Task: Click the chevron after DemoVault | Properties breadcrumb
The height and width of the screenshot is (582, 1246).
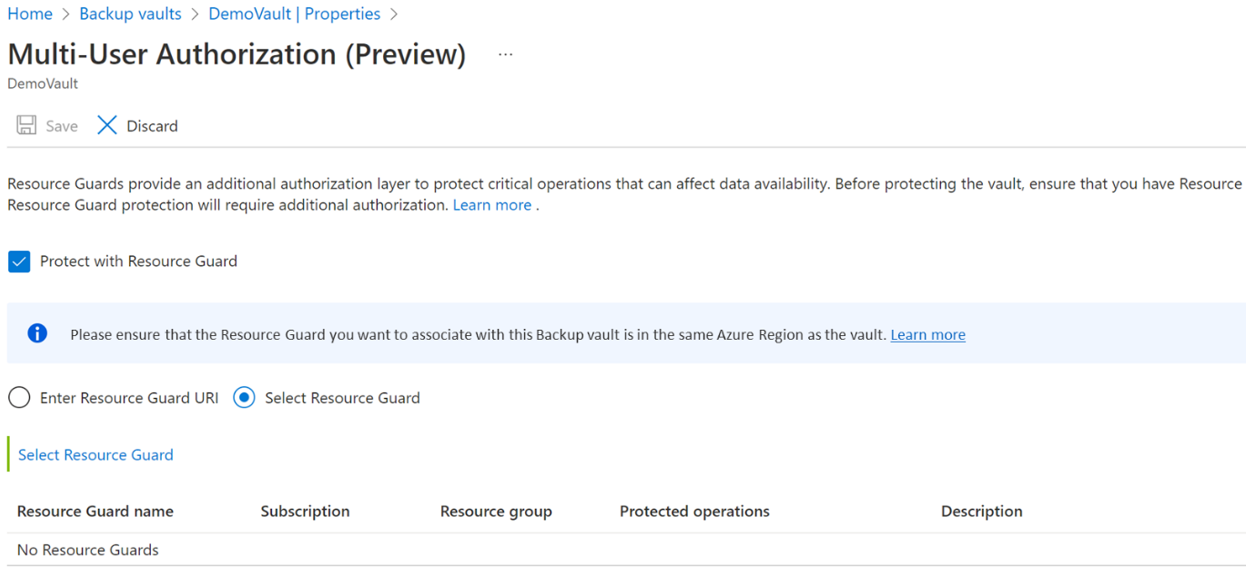Action: click(x=394, y=13)
